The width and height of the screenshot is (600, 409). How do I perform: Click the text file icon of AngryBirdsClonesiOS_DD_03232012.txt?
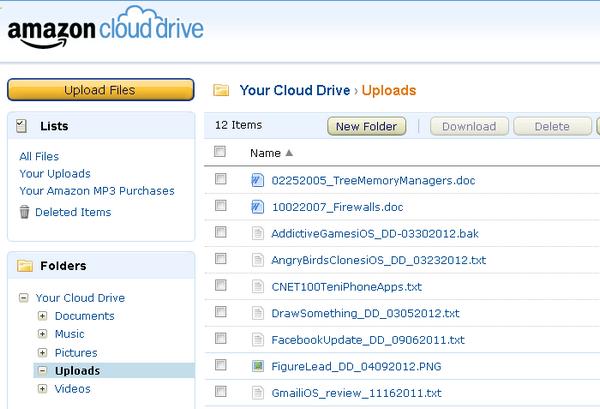[258, 260]
